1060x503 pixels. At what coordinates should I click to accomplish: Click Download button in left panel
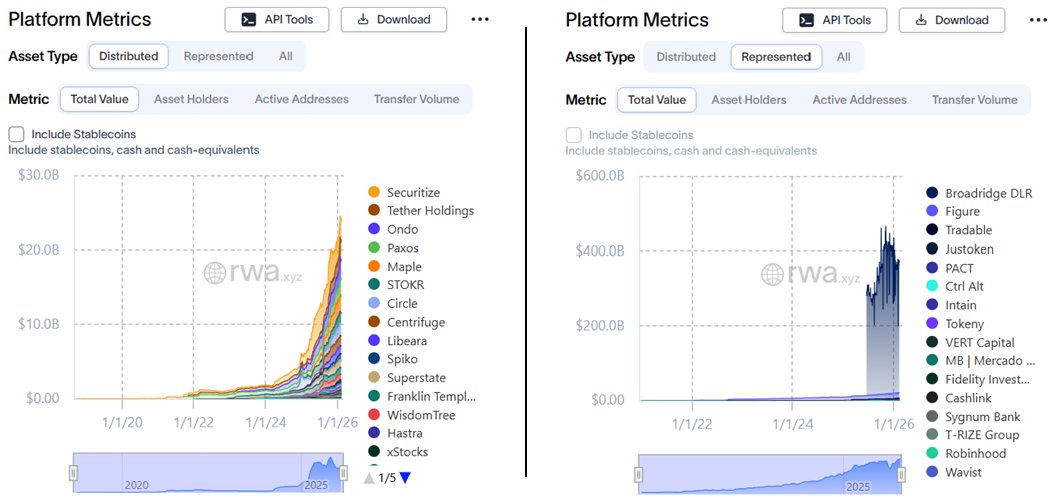coord(393,20)
